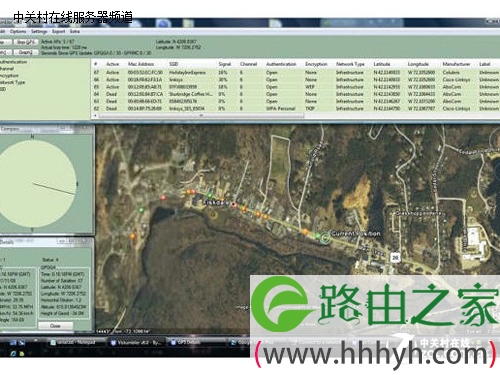Image resolution: width=500 pixels, height=375 pixels.
Task: Select the Authentication filter tree item
Action: (x=13, y=62)
